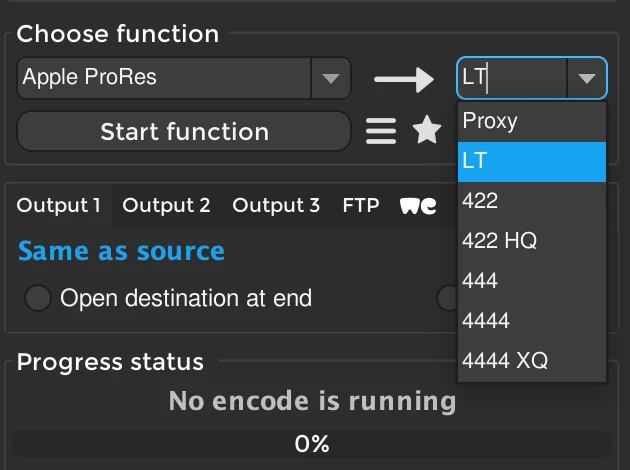The height and width of the screenshot is (470, 630).
Task: Pick the 422 profile option
Action: [x=532, y=201]
